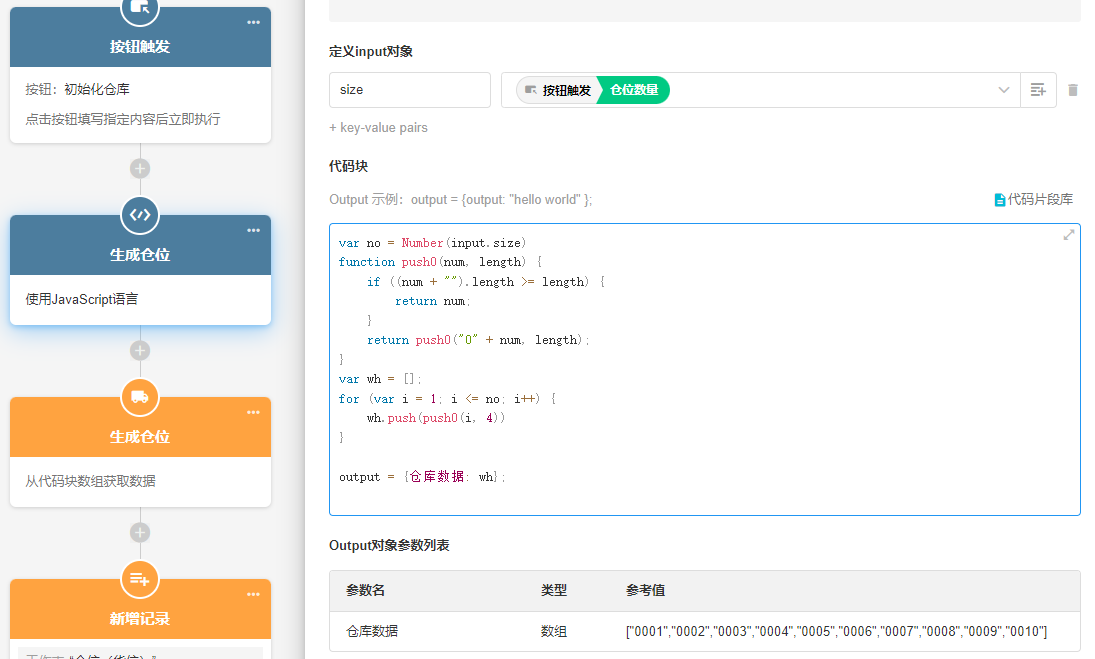Open the more options menu on 按钮触发 node
The width and height of the screenshot is (1095, 659).
[x=253, y=23]
